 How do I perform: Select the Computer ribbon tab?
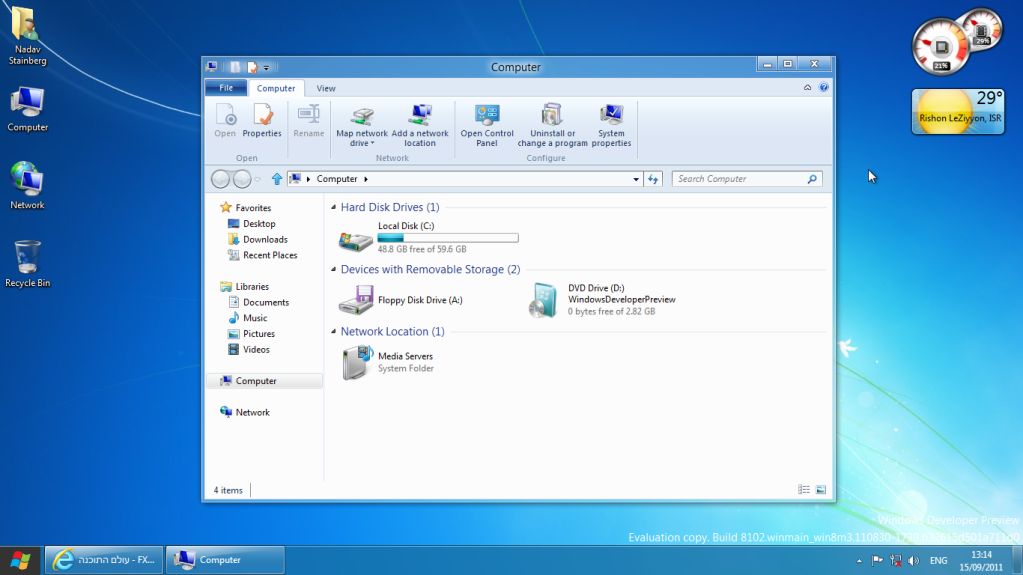(x=276, y=88)
